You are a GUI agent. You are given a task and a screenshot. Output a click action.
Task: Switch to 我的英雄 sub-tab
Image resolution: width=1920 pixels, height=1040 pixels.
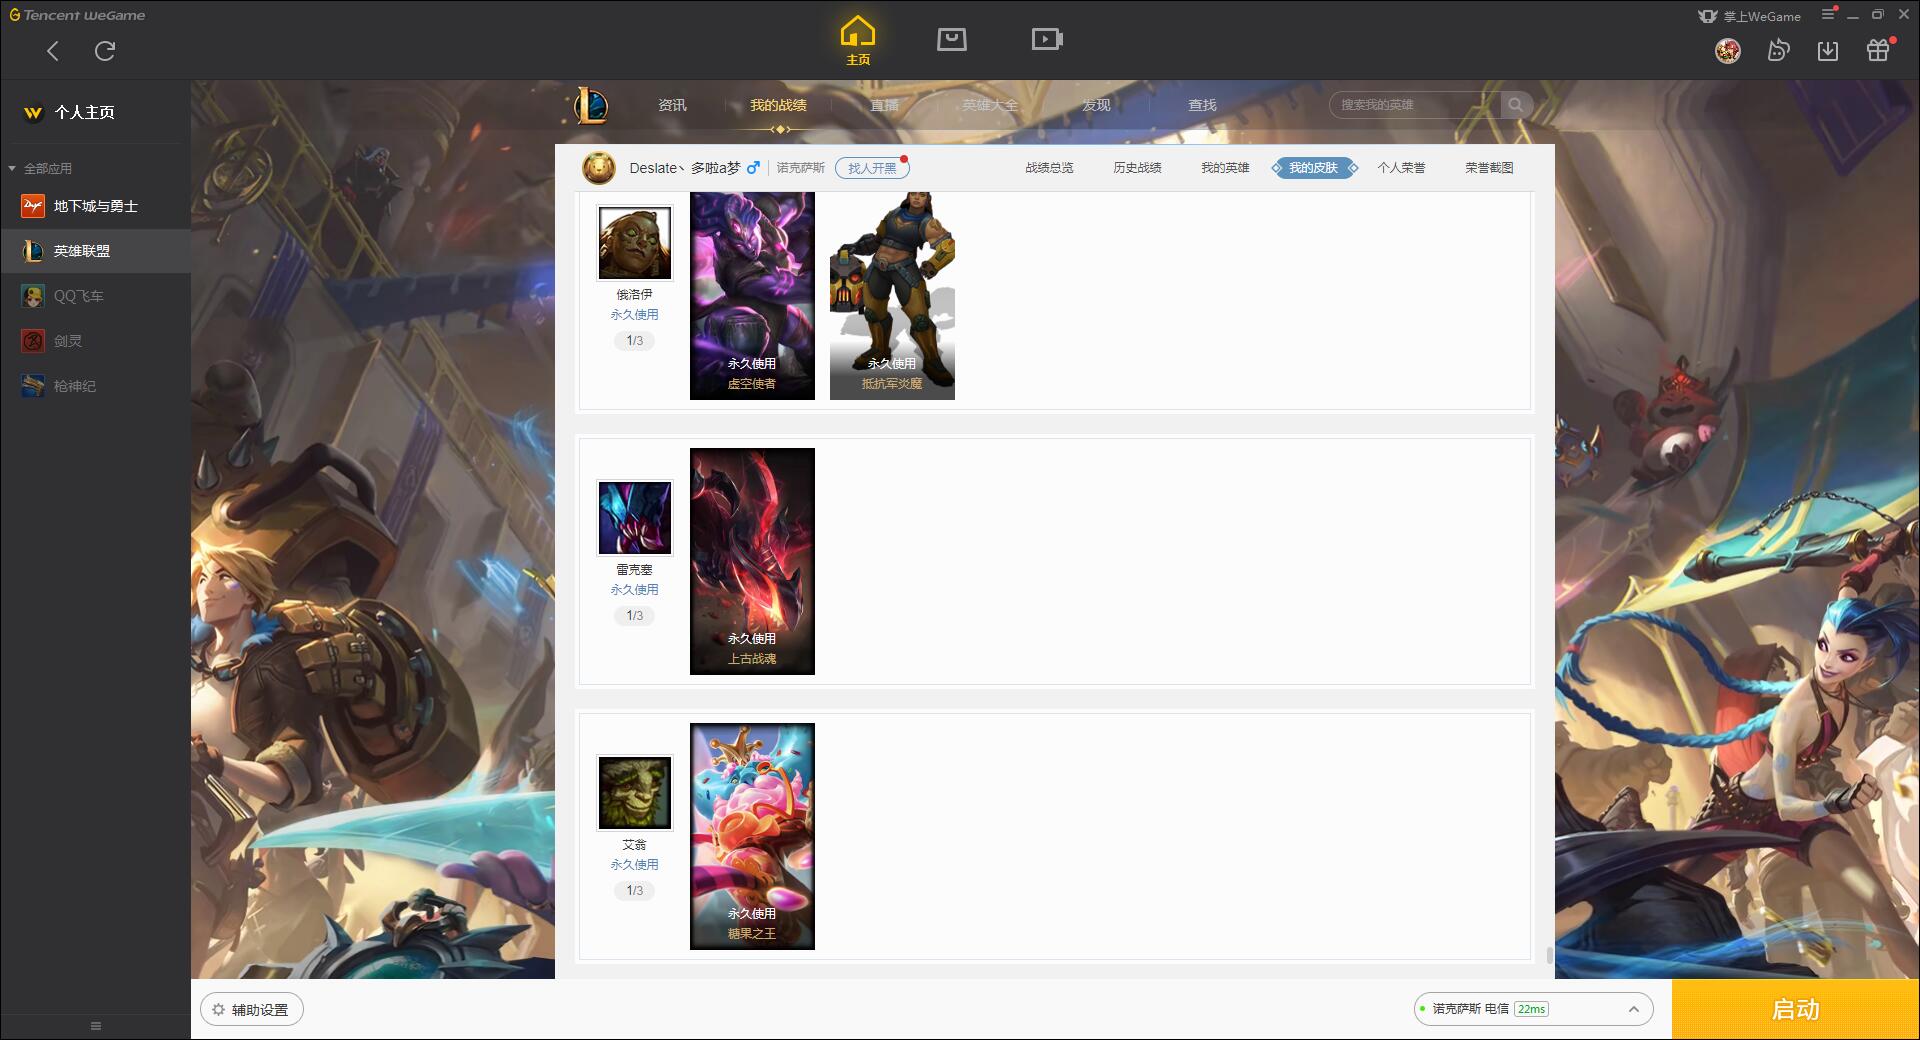click(1225, 168)
